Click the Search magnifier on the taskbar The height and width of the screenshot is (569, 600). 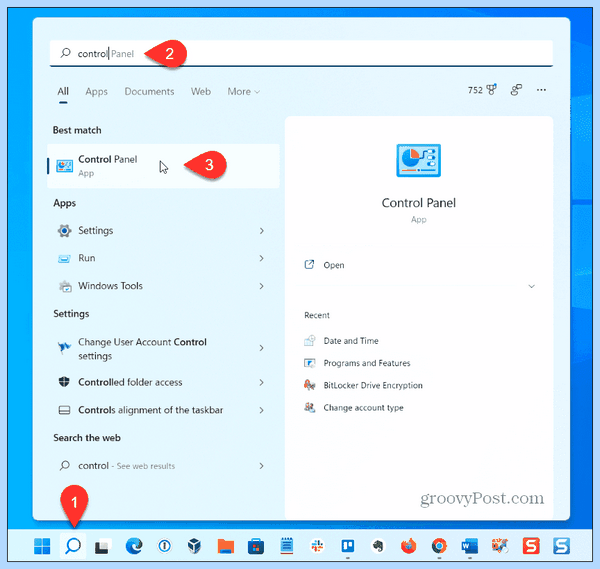73,546
